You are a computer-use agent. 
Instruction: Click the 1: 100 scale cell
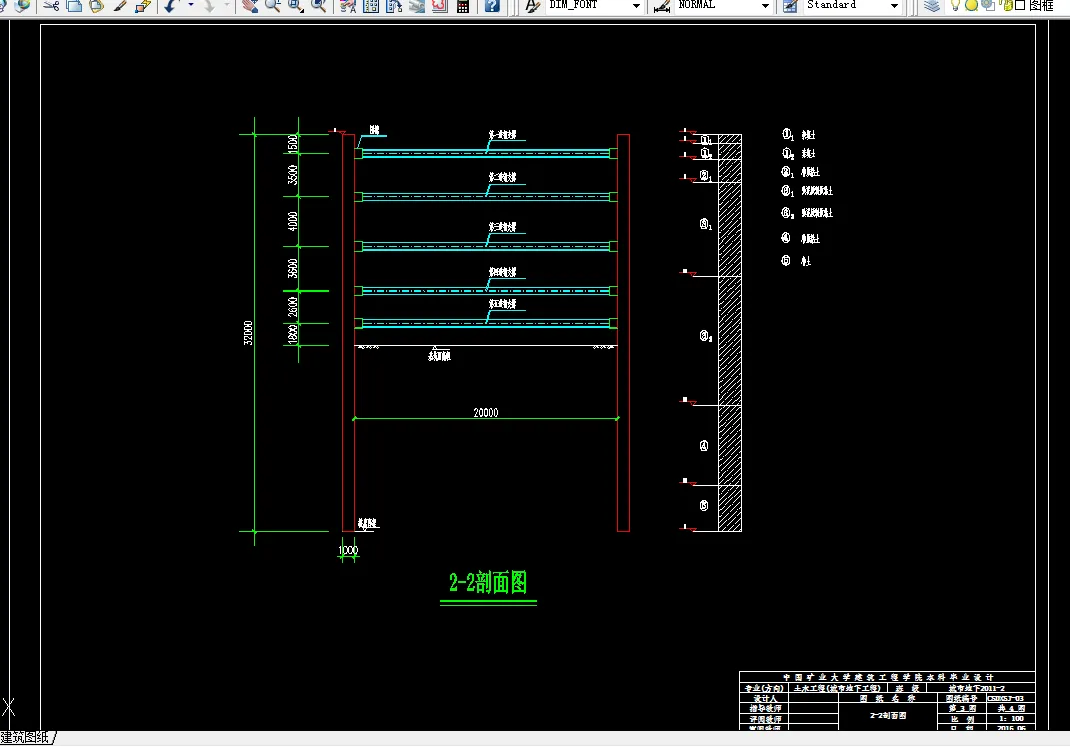point(1011,718)
